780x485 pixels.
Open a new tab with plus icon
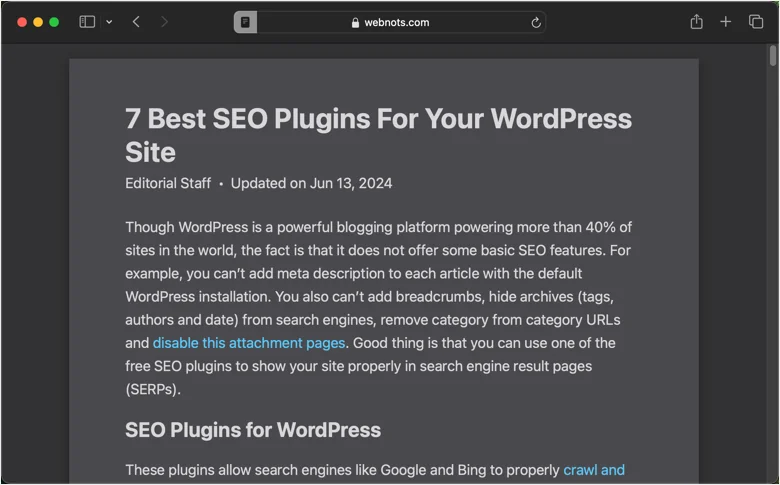tap(726, 21)
